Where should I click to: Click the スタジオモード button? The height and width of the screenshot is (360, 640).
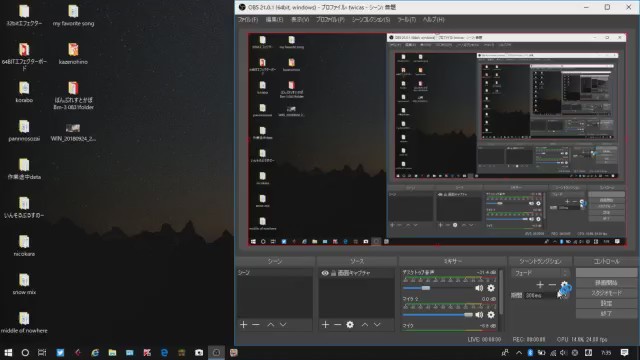coord(606,293)
